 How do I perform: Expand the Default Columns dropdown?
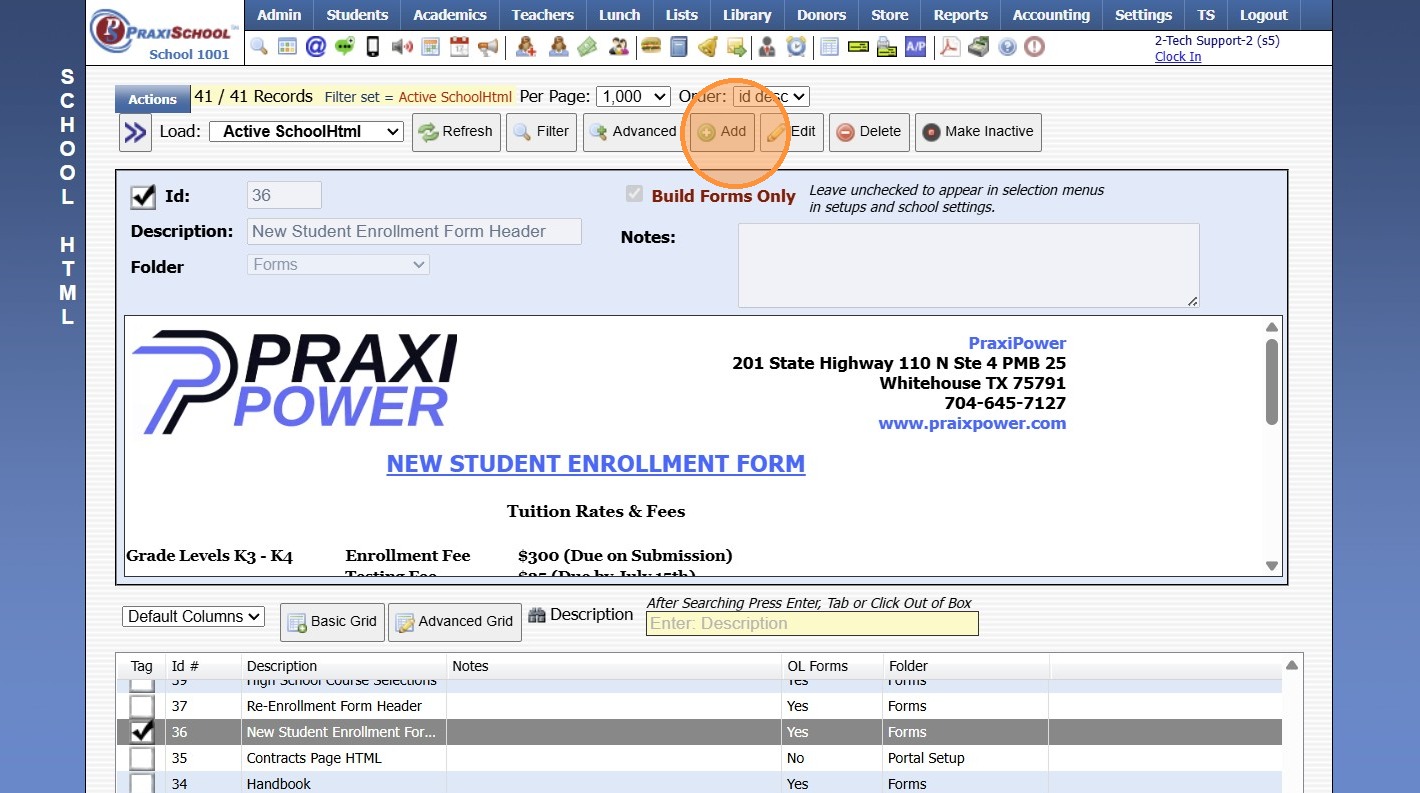pyautogui.click(x=193, y=617)
